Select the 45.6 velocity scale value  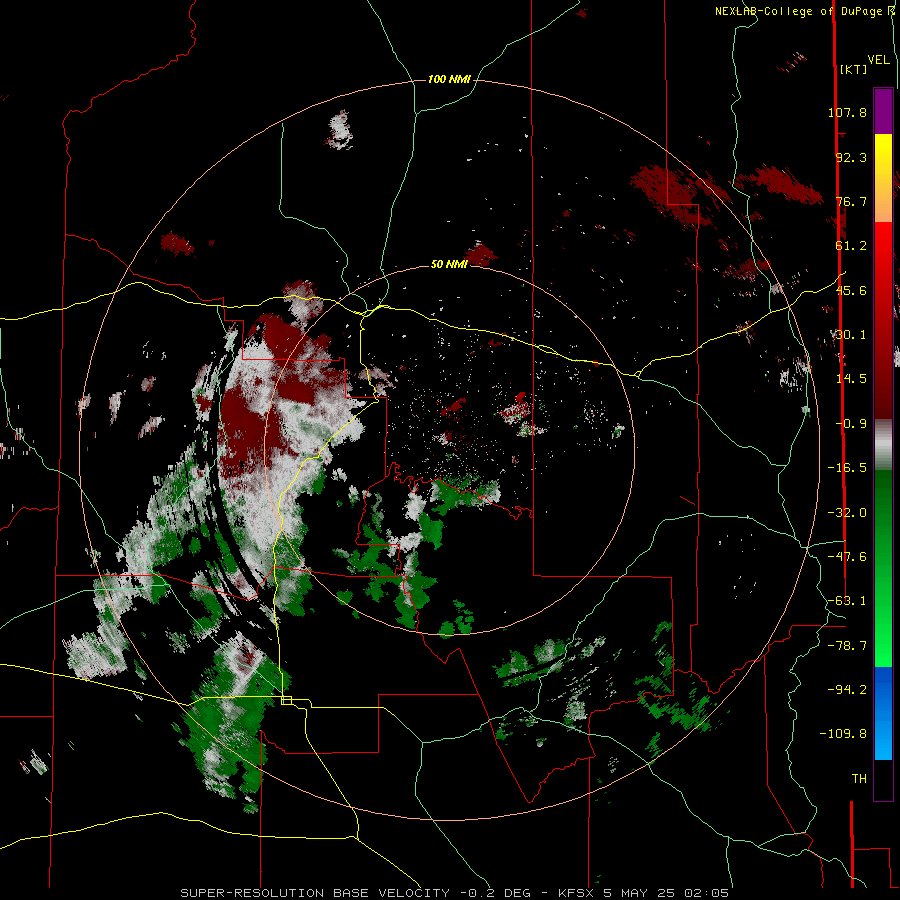pos(851,290)
